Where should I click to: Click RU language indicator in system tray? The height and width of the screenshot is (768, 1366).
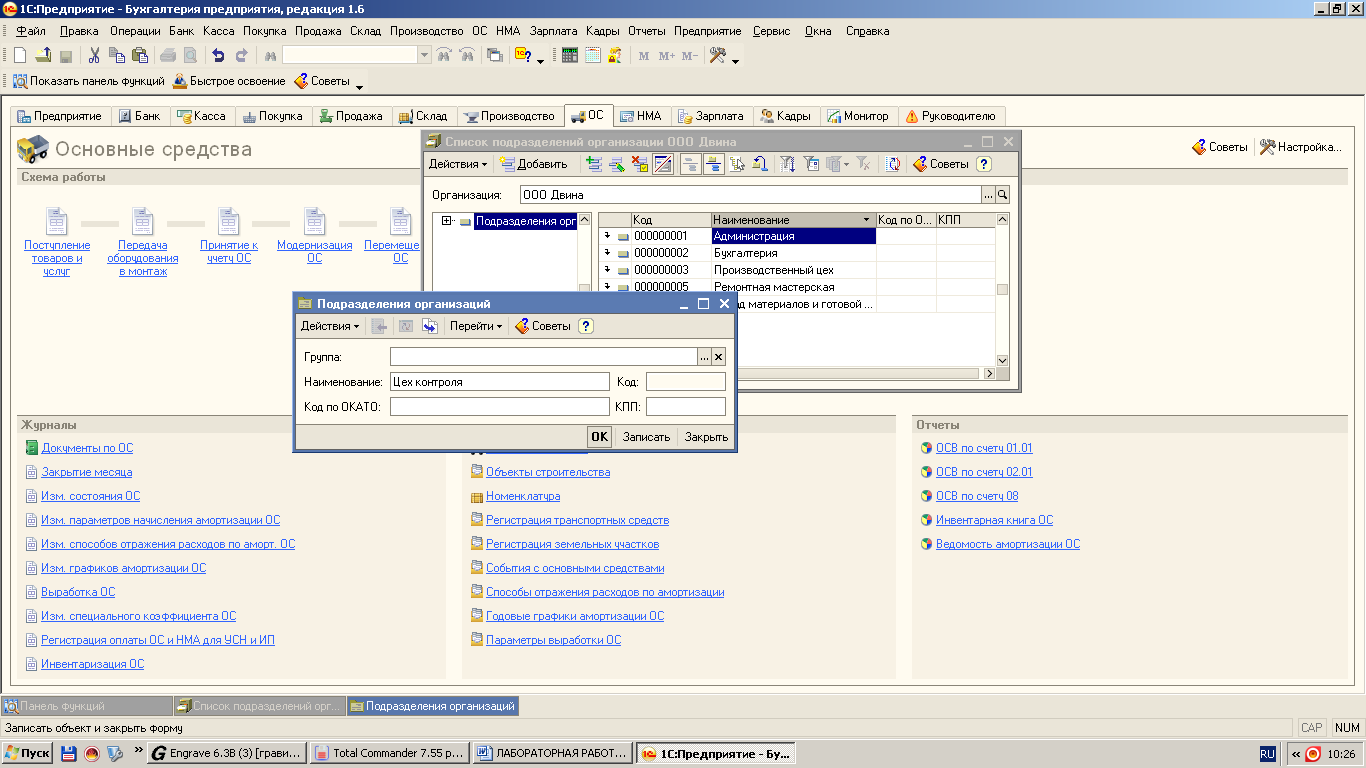coord(1267,754)
